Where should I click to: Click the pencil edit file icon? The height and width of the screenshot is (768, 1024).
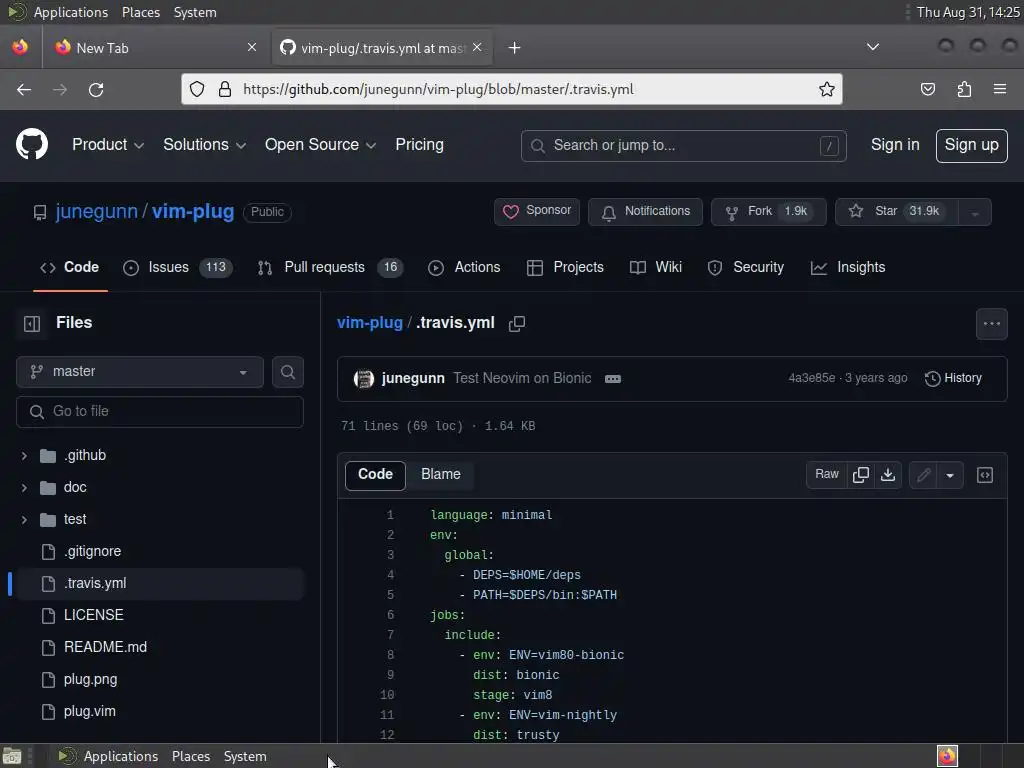pos(923,475)
